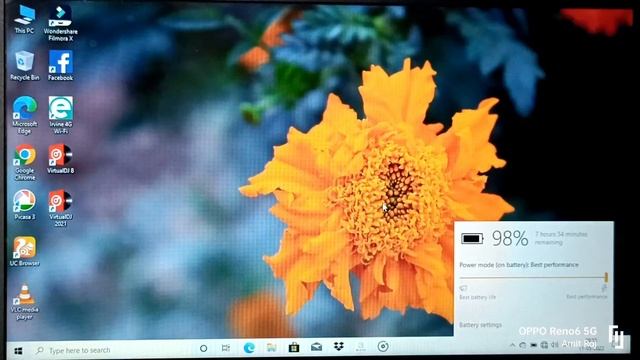Open the circular disc app in taskbar

pos(383,347)
